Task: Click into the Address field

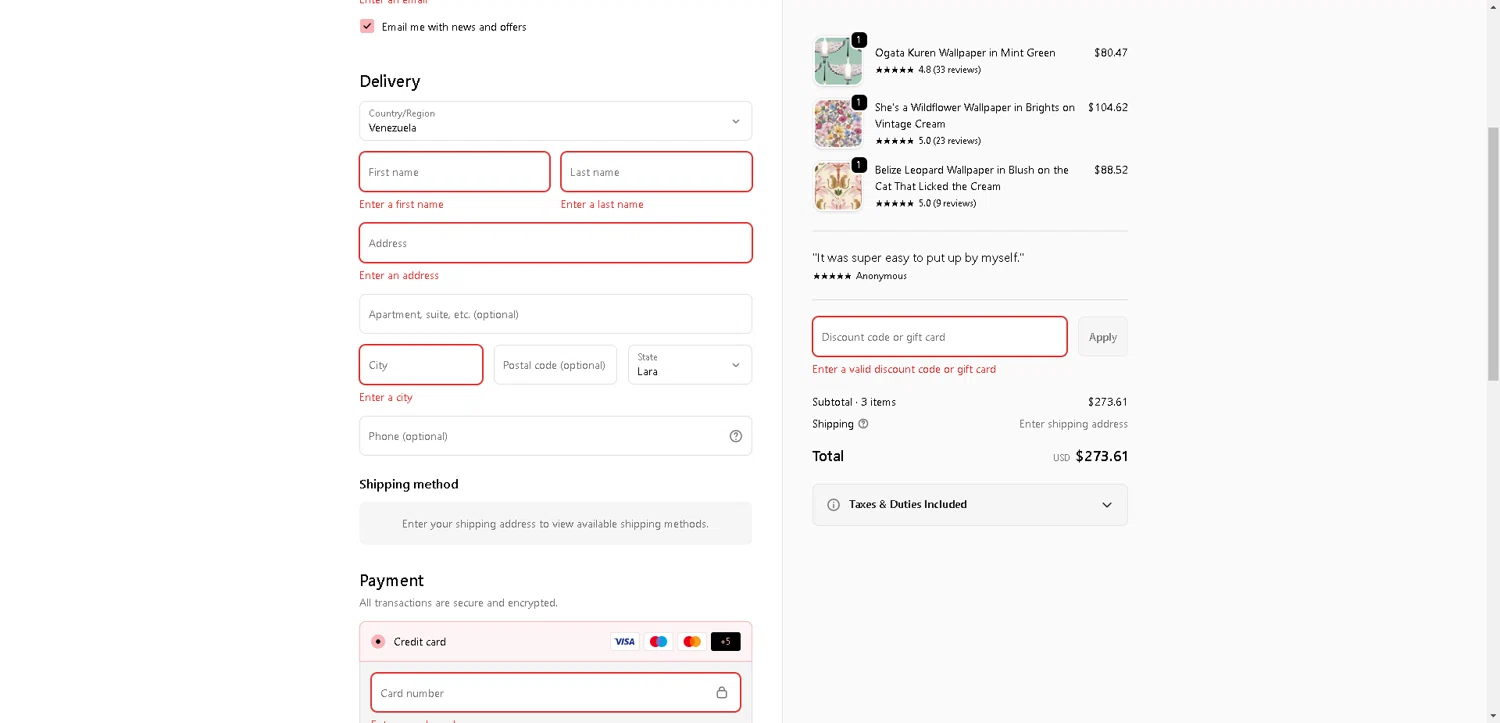Action: (x=556, y=243)
